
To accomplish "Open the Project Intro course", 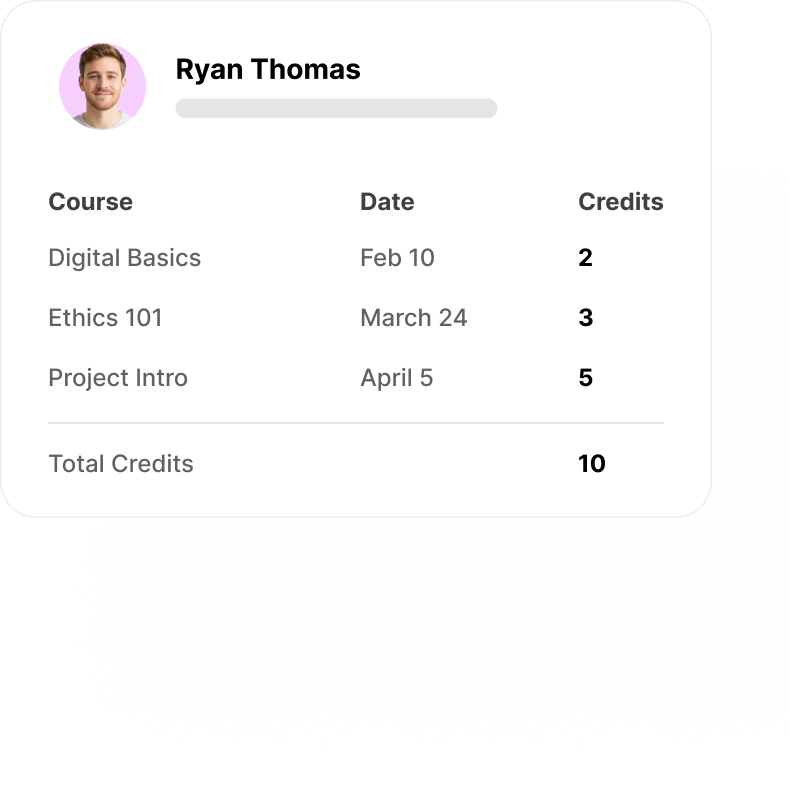I will [118, 378].
